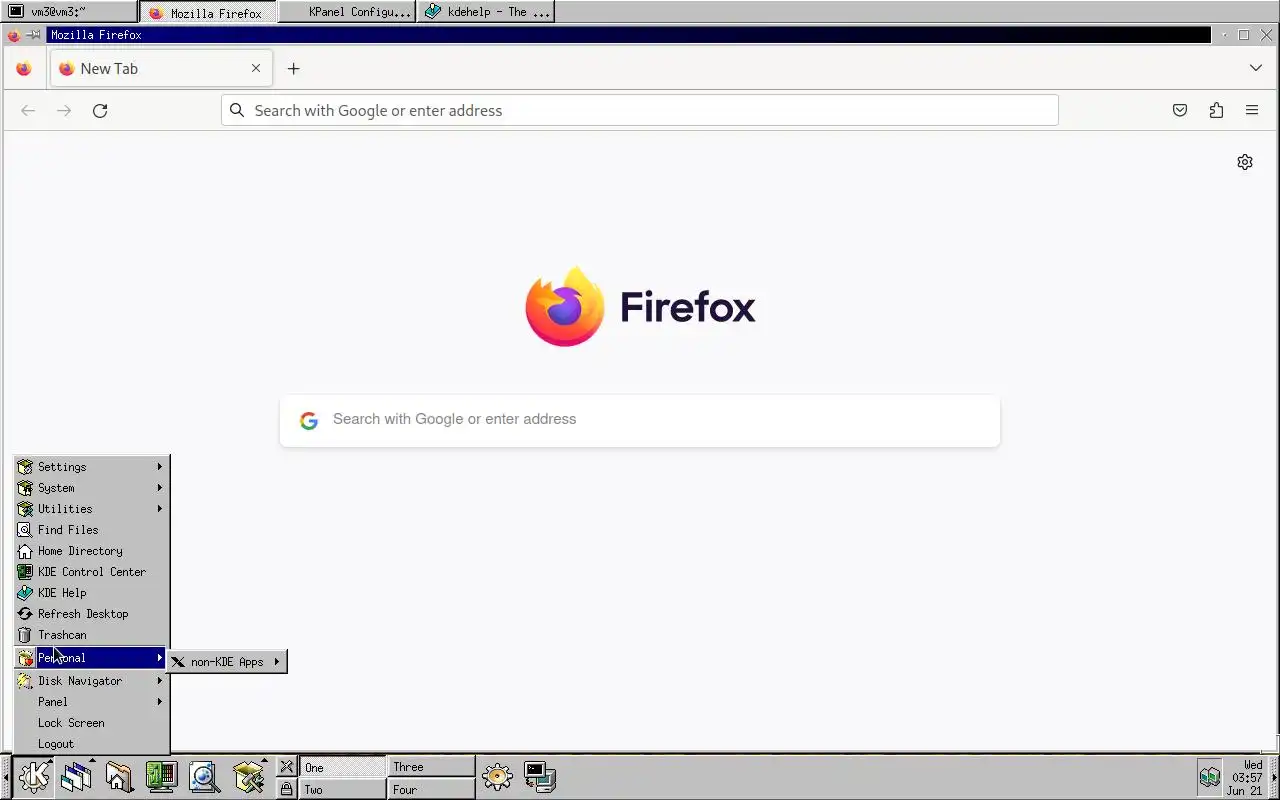Choose Lock Screen menu entry
This screenshot has width=1280, height=800.
point(92,723)
